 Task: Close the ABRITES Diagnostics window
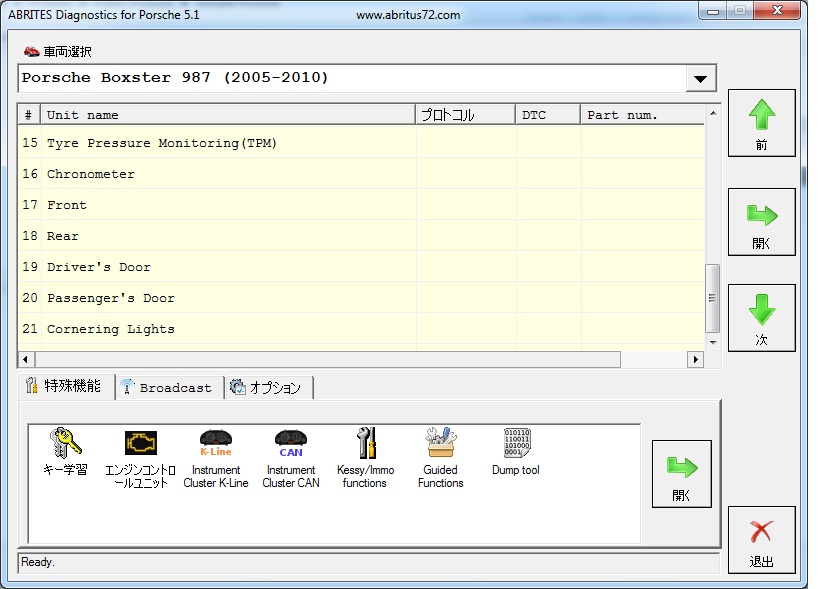click(x=777, y=10)
